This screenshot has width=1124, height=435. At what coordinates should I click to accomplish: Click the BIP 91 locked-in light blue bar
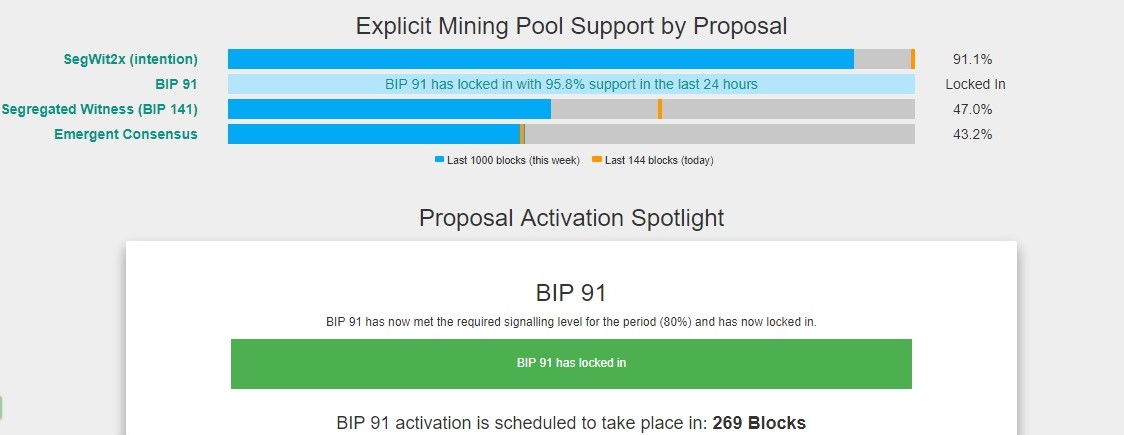pos(571,85)
